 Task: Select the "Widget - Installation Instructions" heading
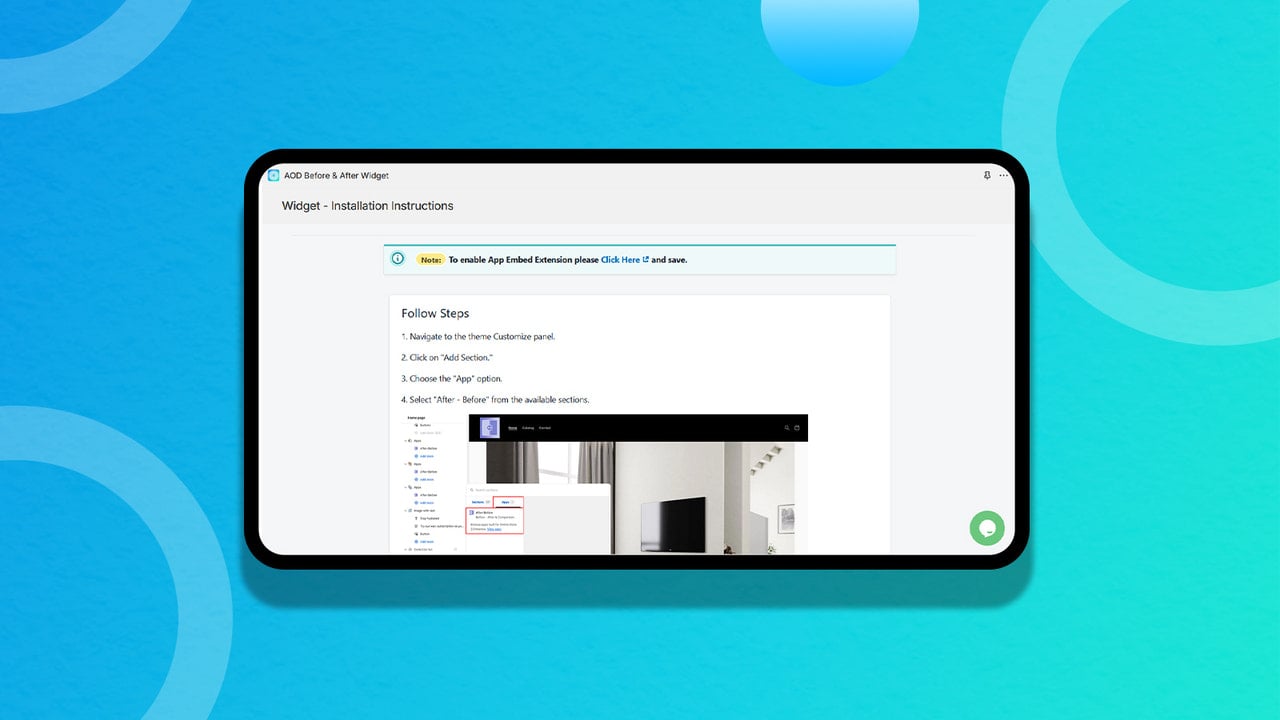(x=368, y=206)
